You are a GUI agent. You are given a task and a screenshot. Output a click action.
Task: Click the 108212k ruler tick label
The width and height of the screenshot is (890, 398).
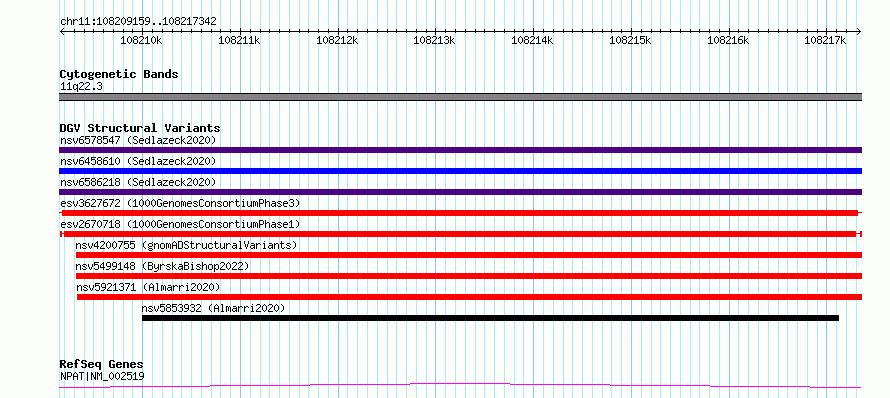[337, 40]
